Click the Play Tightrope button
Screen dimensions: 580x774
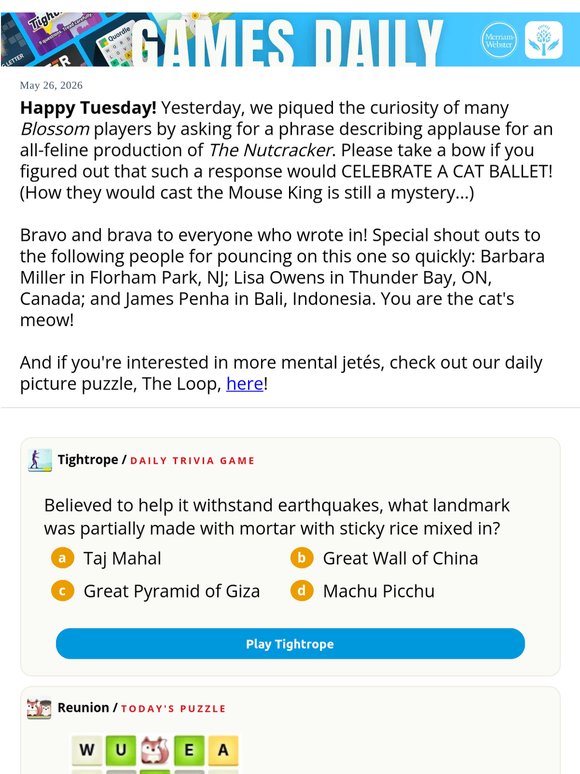(x=290, y=644)
